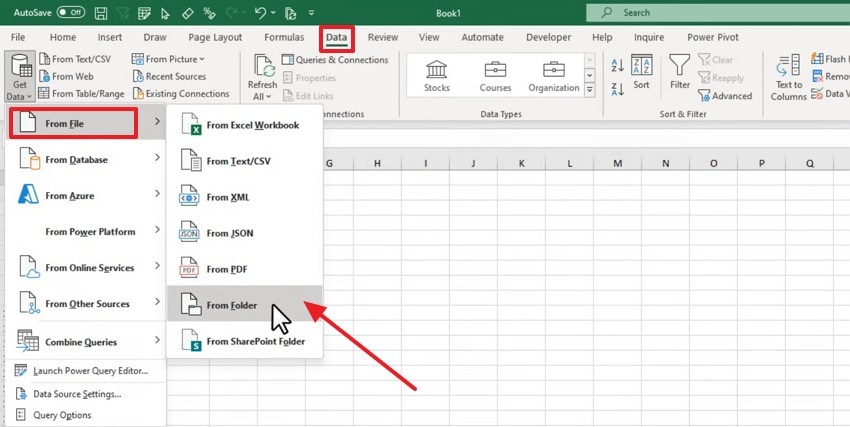The image size is (850, 427).
Task: Choose From JSON
Action: pos(244,233)
